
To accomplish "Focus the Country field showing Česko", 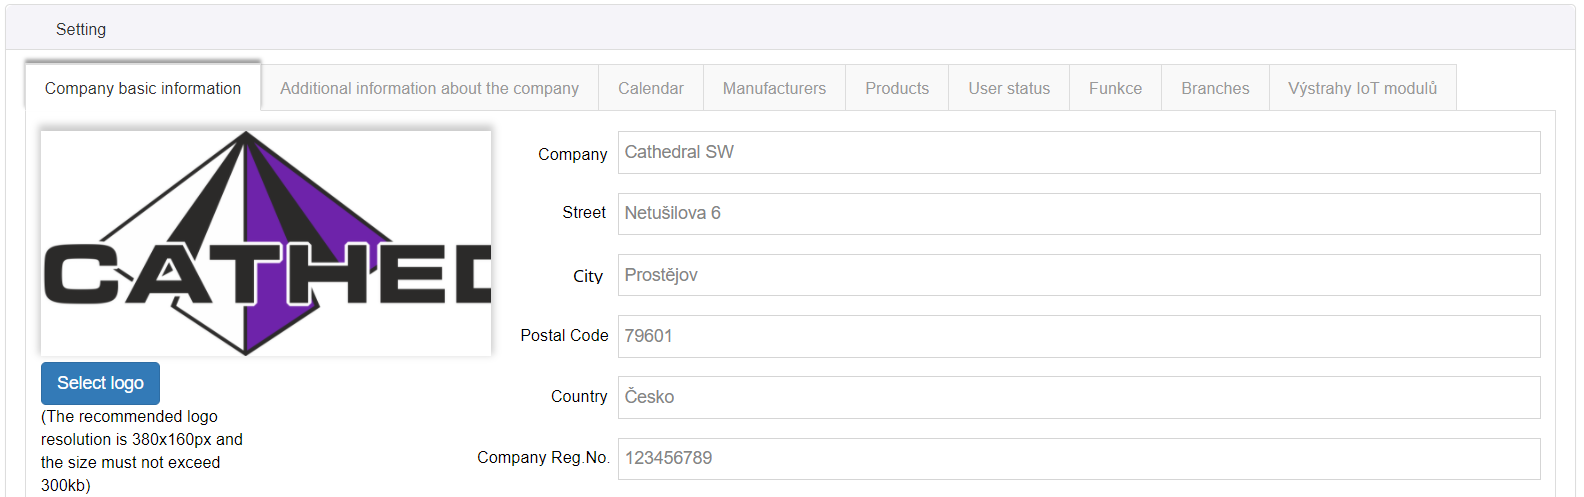I will tap(1079, 397).
